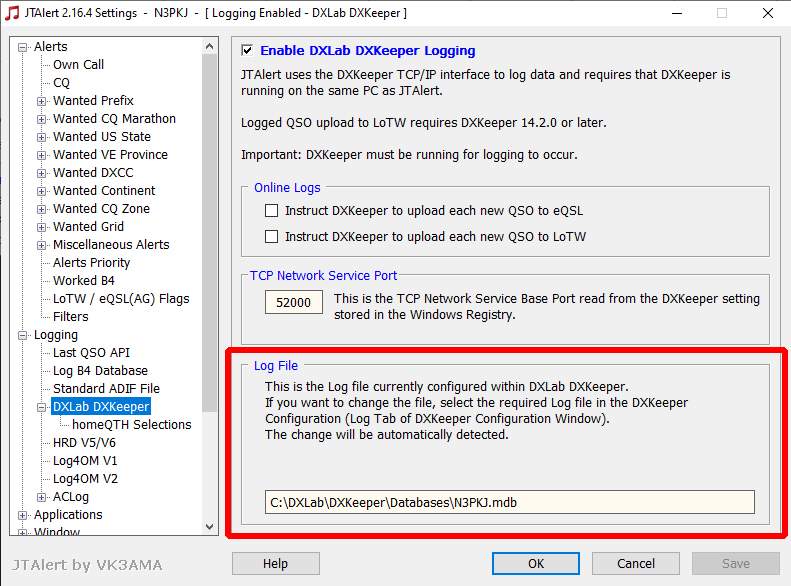This screenshot has width=791, height=586.
Task: Select Standard ADIF File in tree
Action: click(x=106, y=389)
